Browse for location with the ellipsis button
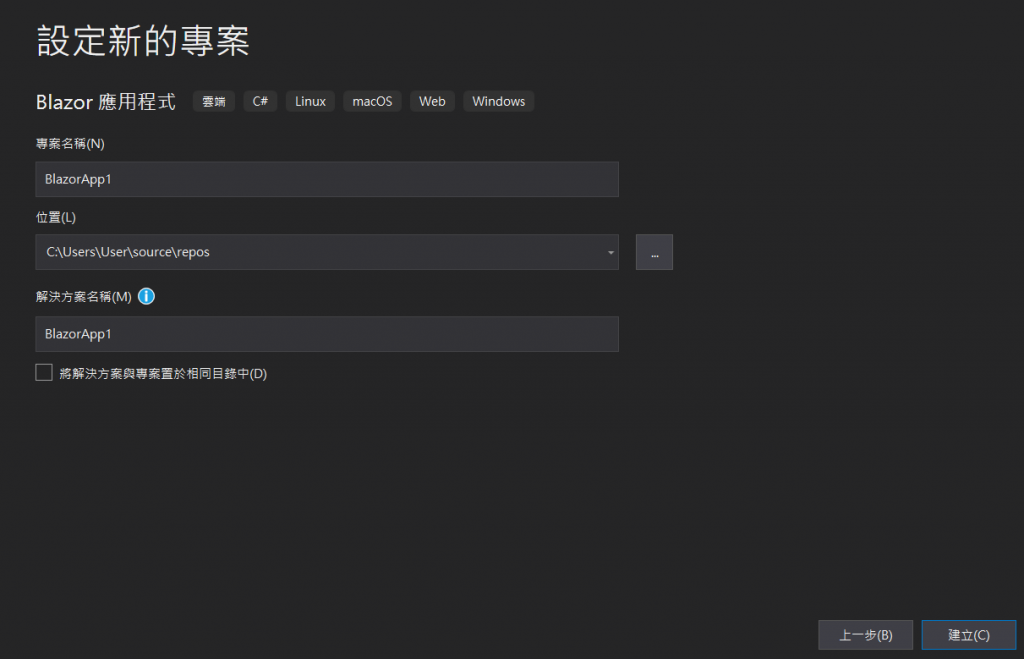Image resolution: width=1024 pixels, height=659 pixels. coord(654,252)
